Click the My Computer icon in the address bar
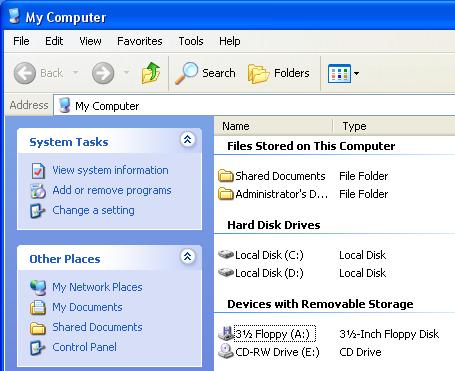Viewport: 455px width, 371px height. coord(64,105)
